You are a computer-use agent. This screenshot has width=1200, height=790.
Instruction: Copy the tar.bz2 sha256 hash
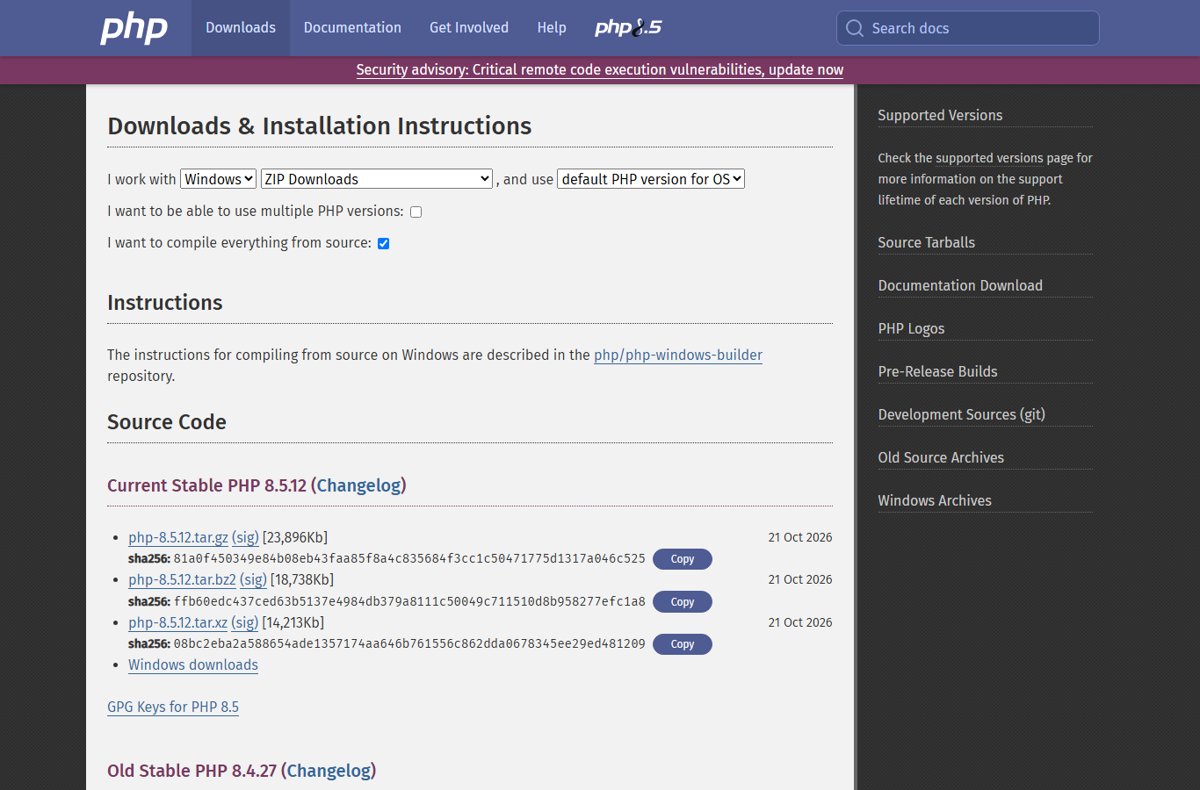click(682, 602)
